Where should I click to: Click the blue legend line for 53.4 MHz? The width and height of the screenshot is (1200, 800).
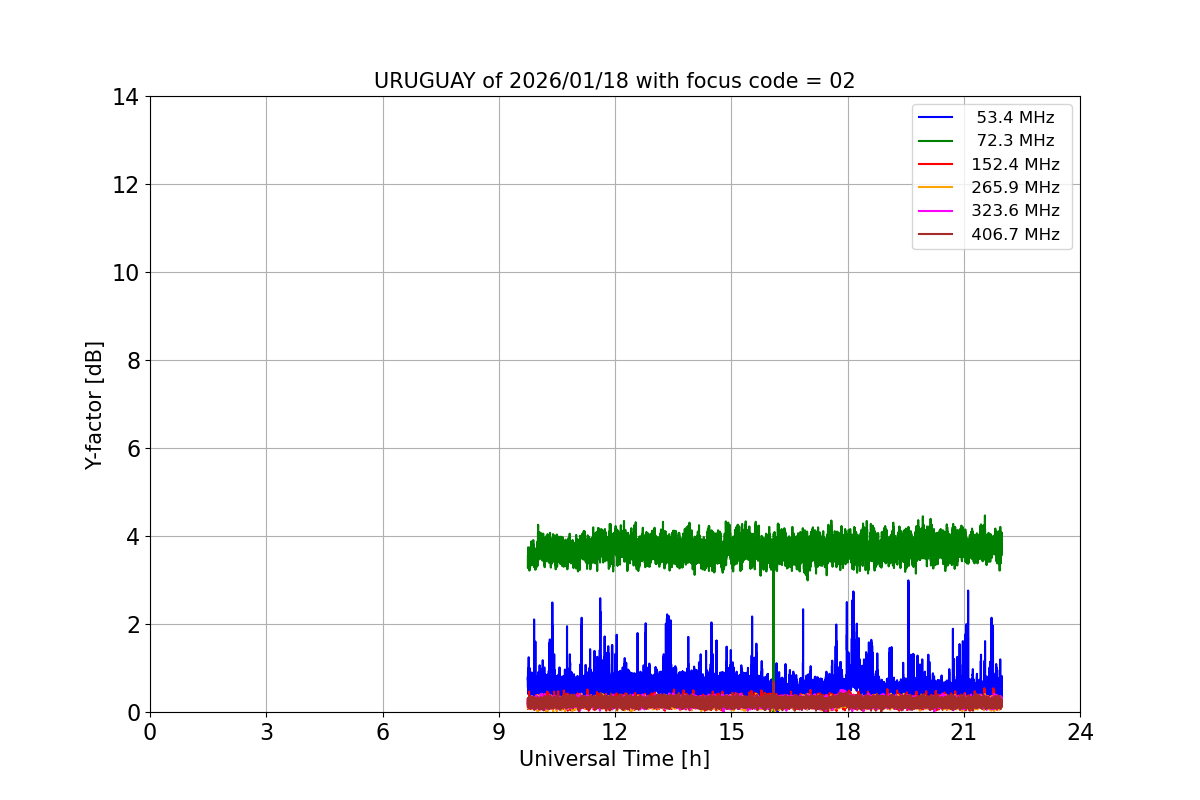[936, 118]
